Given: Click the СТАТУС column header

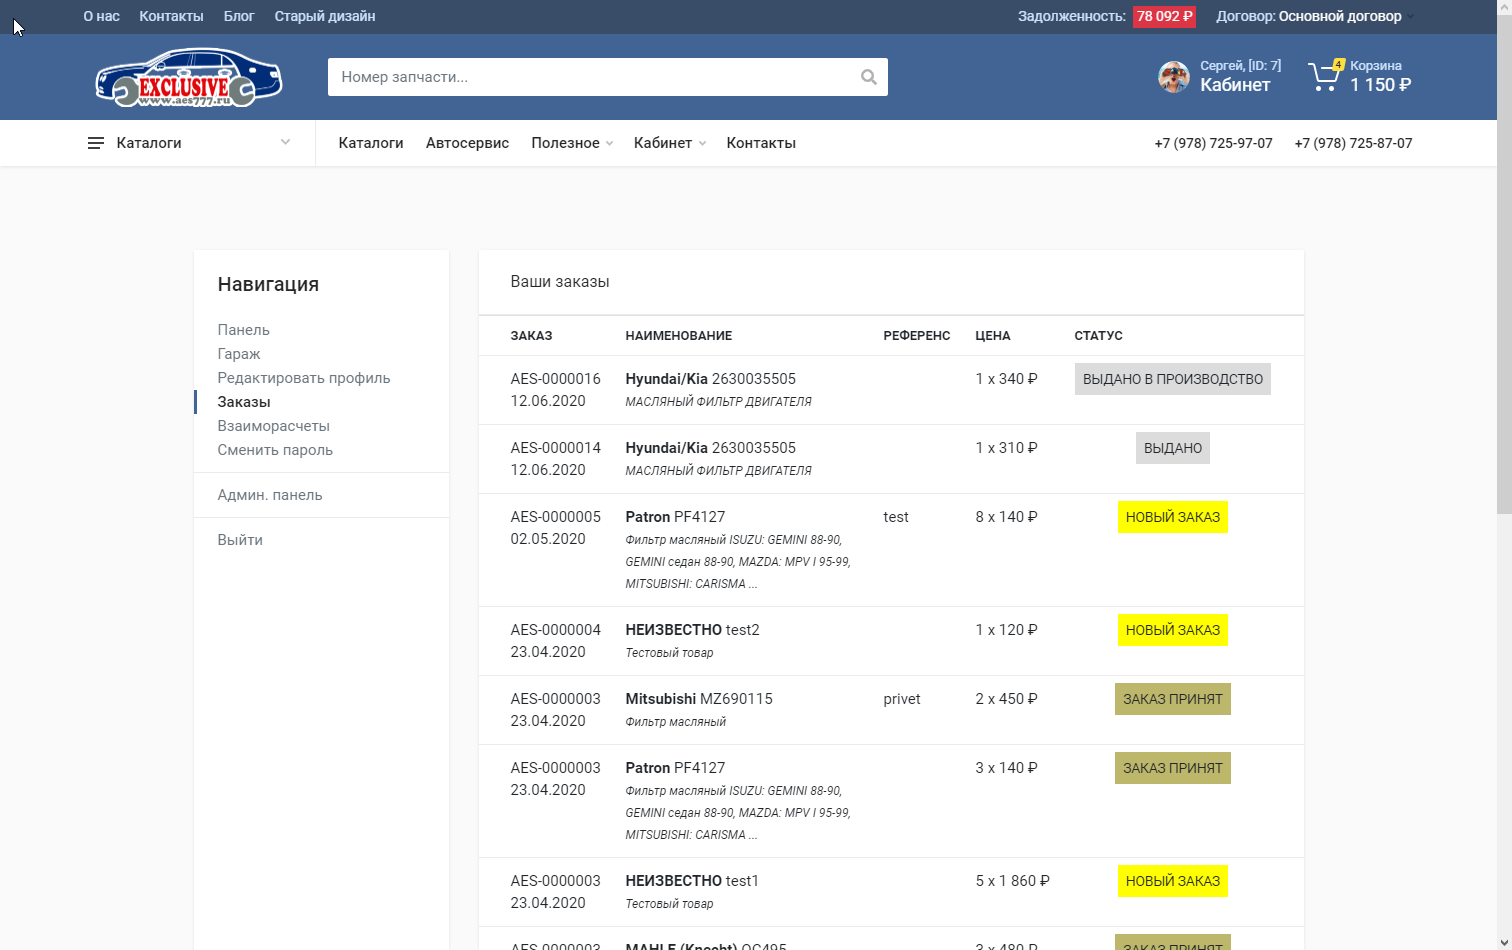Looking at the screenshot, I should [1098, 336].
